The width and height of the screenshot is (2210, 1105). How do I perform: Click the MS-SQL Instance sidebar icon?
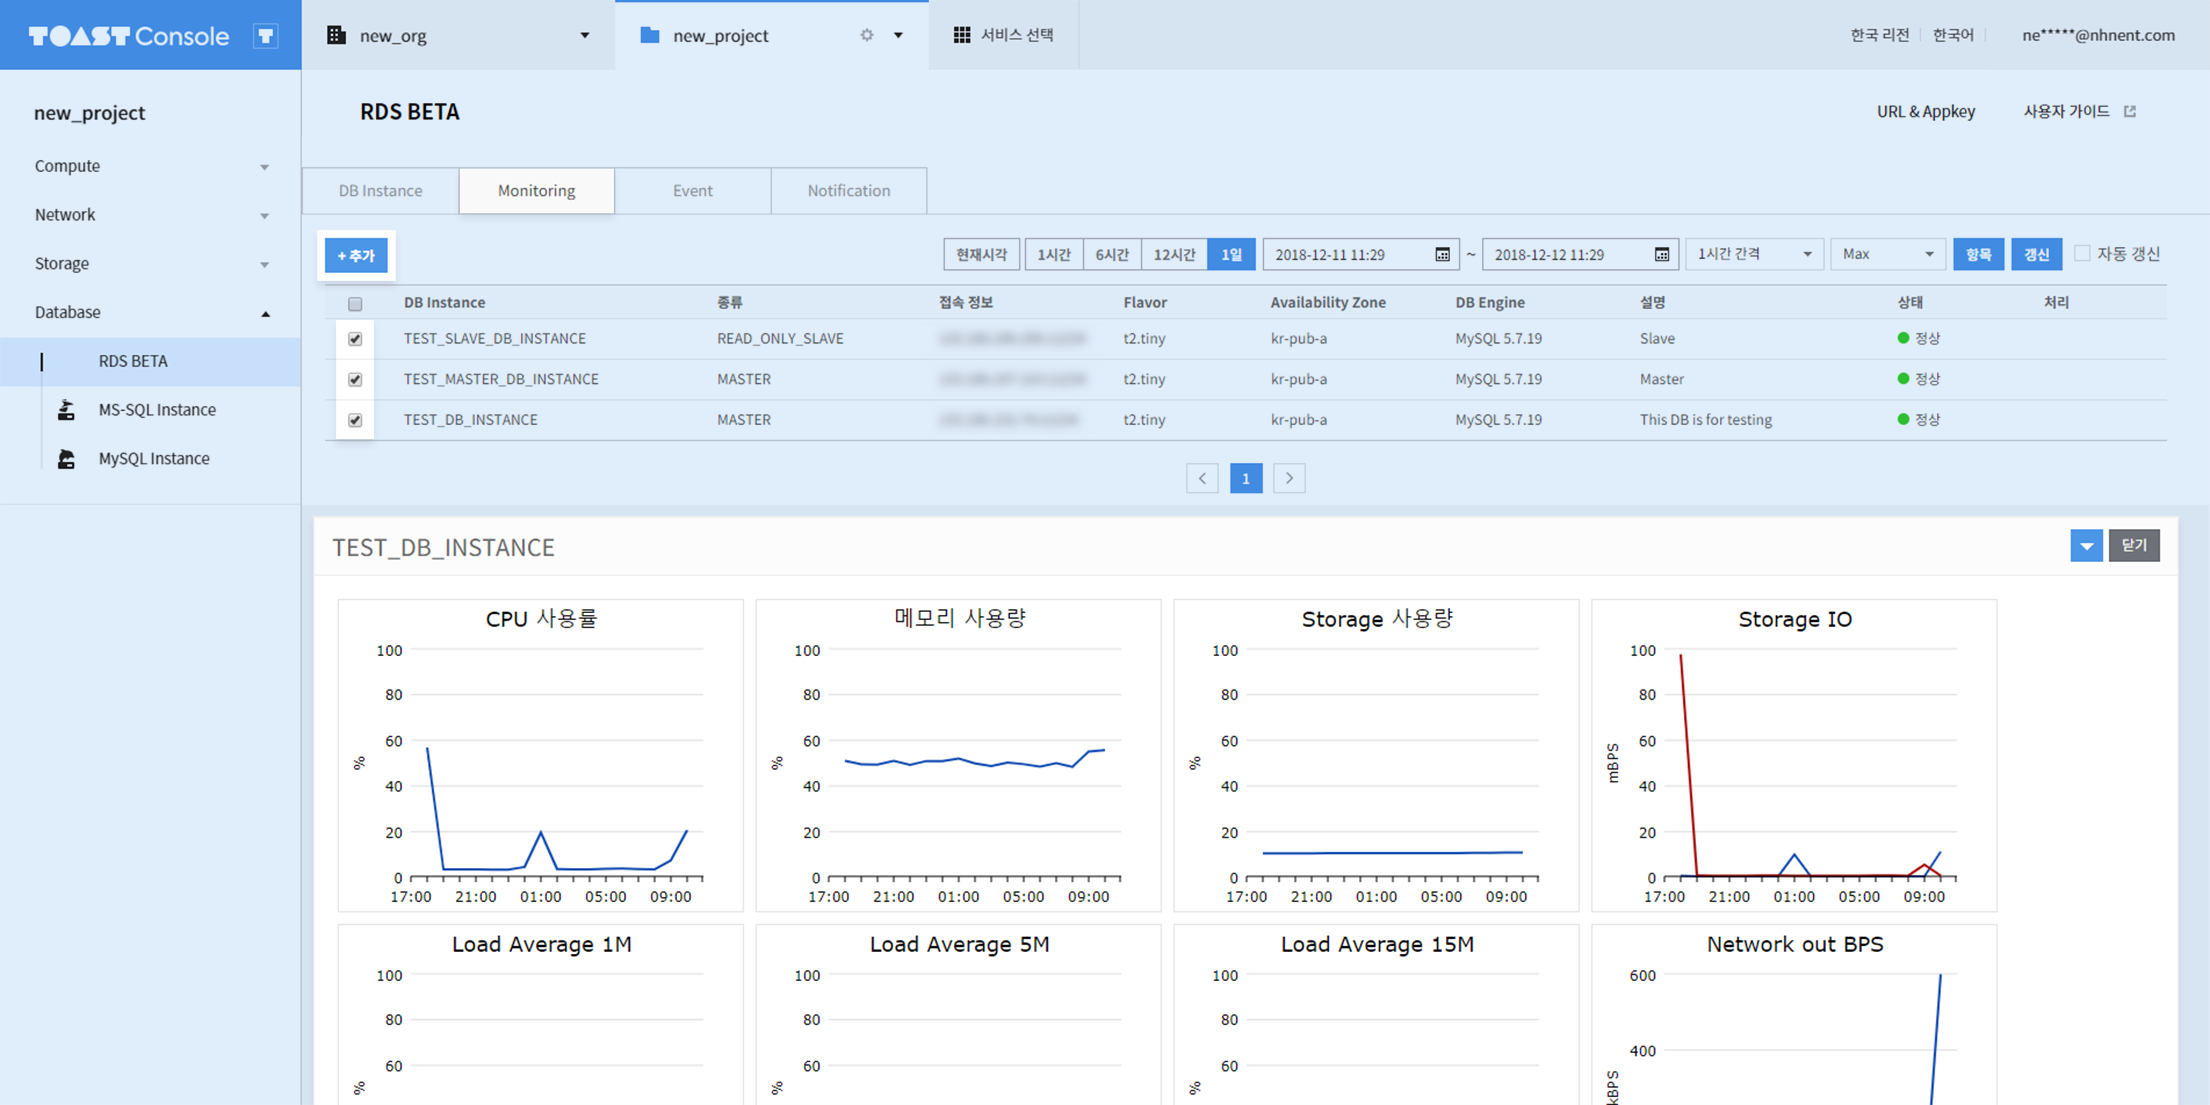(67, 410)
